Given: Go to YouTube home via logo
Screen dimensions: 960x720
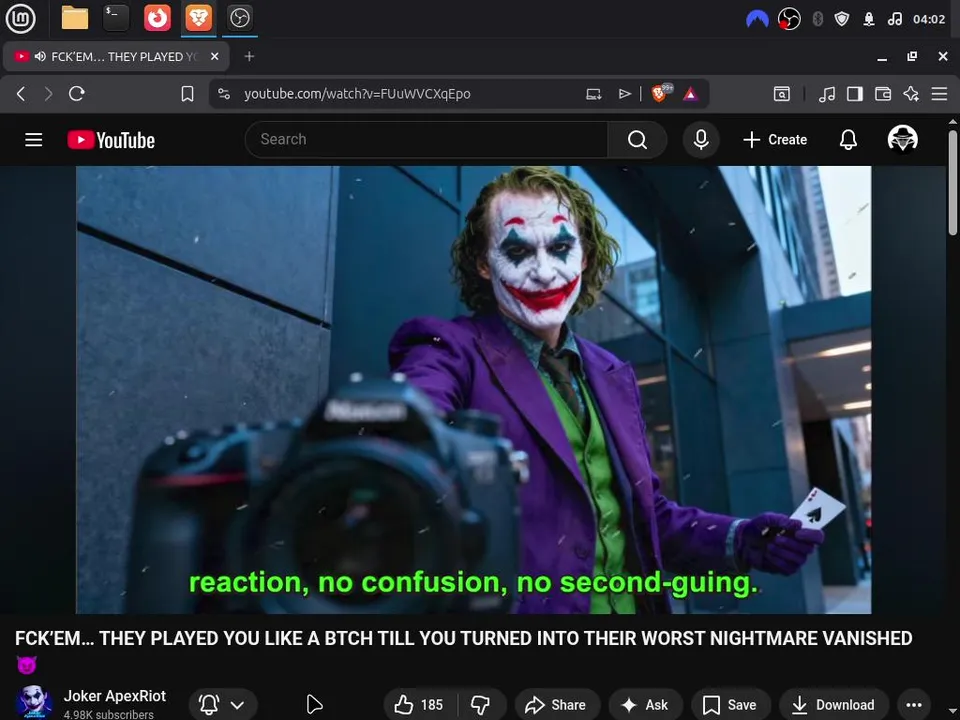Looking at the screenshot, I should 111,140.
